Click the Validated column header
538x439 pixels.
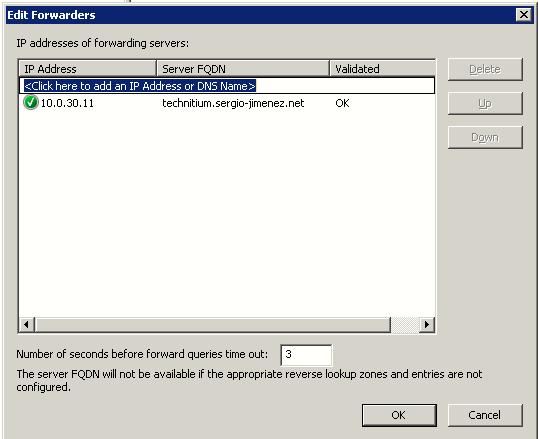click(x=383, y=68)
